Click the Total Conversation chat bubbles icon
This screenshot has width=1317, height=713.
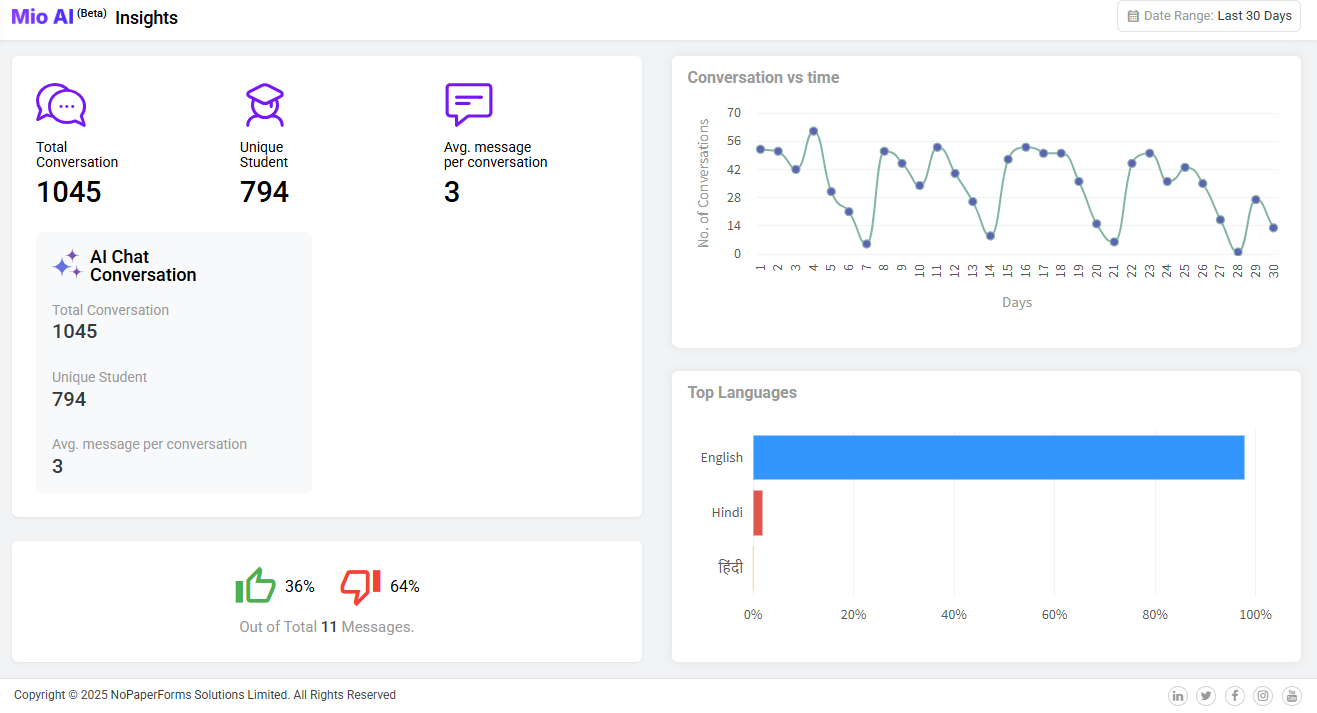point(61,105)
